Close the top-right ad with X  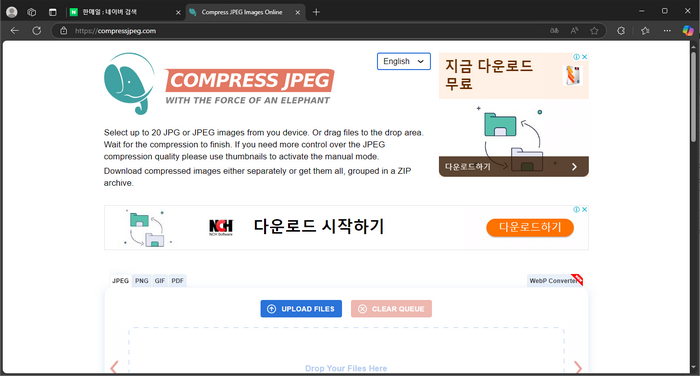(584, 57)
